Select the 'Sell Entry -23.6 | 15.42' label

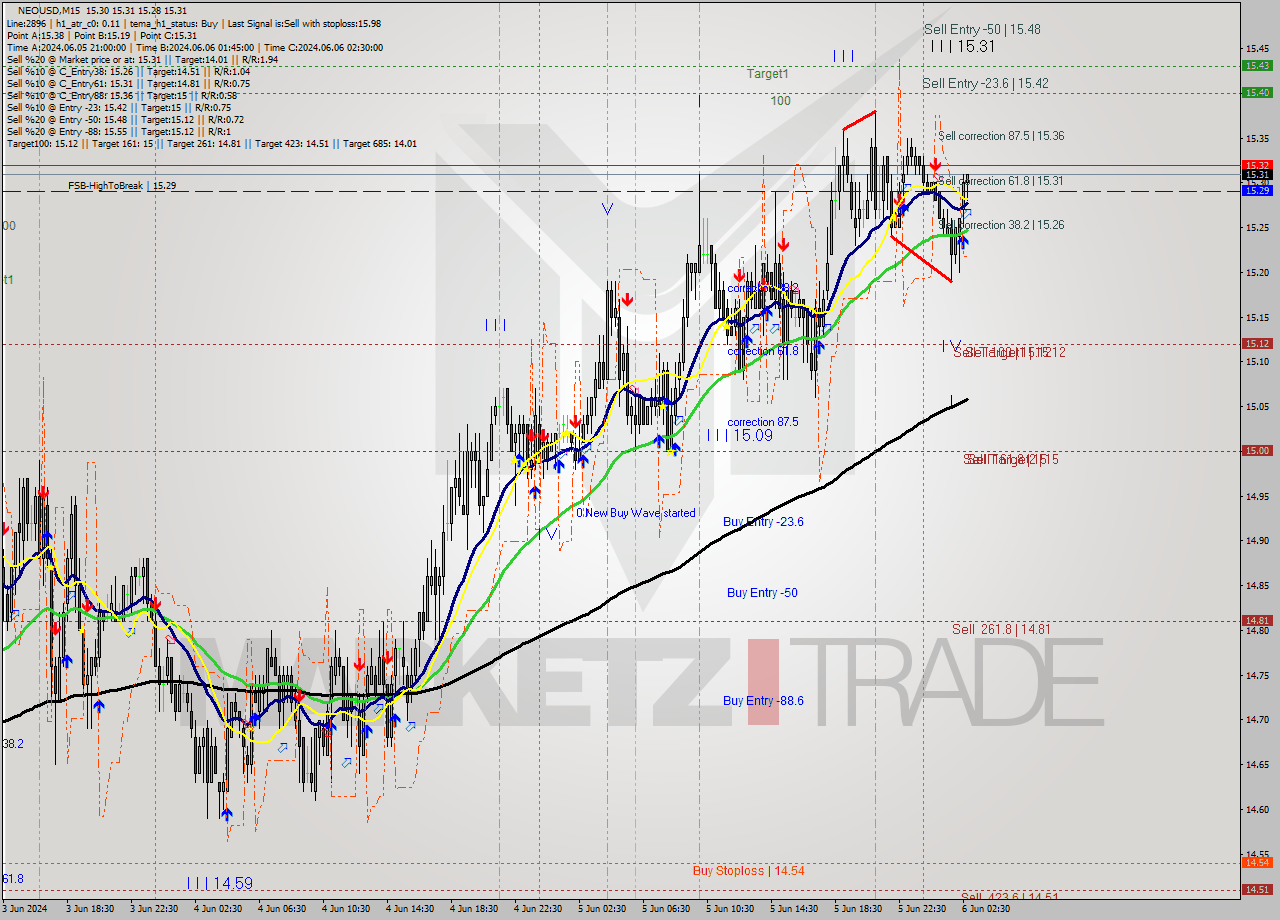985,83
